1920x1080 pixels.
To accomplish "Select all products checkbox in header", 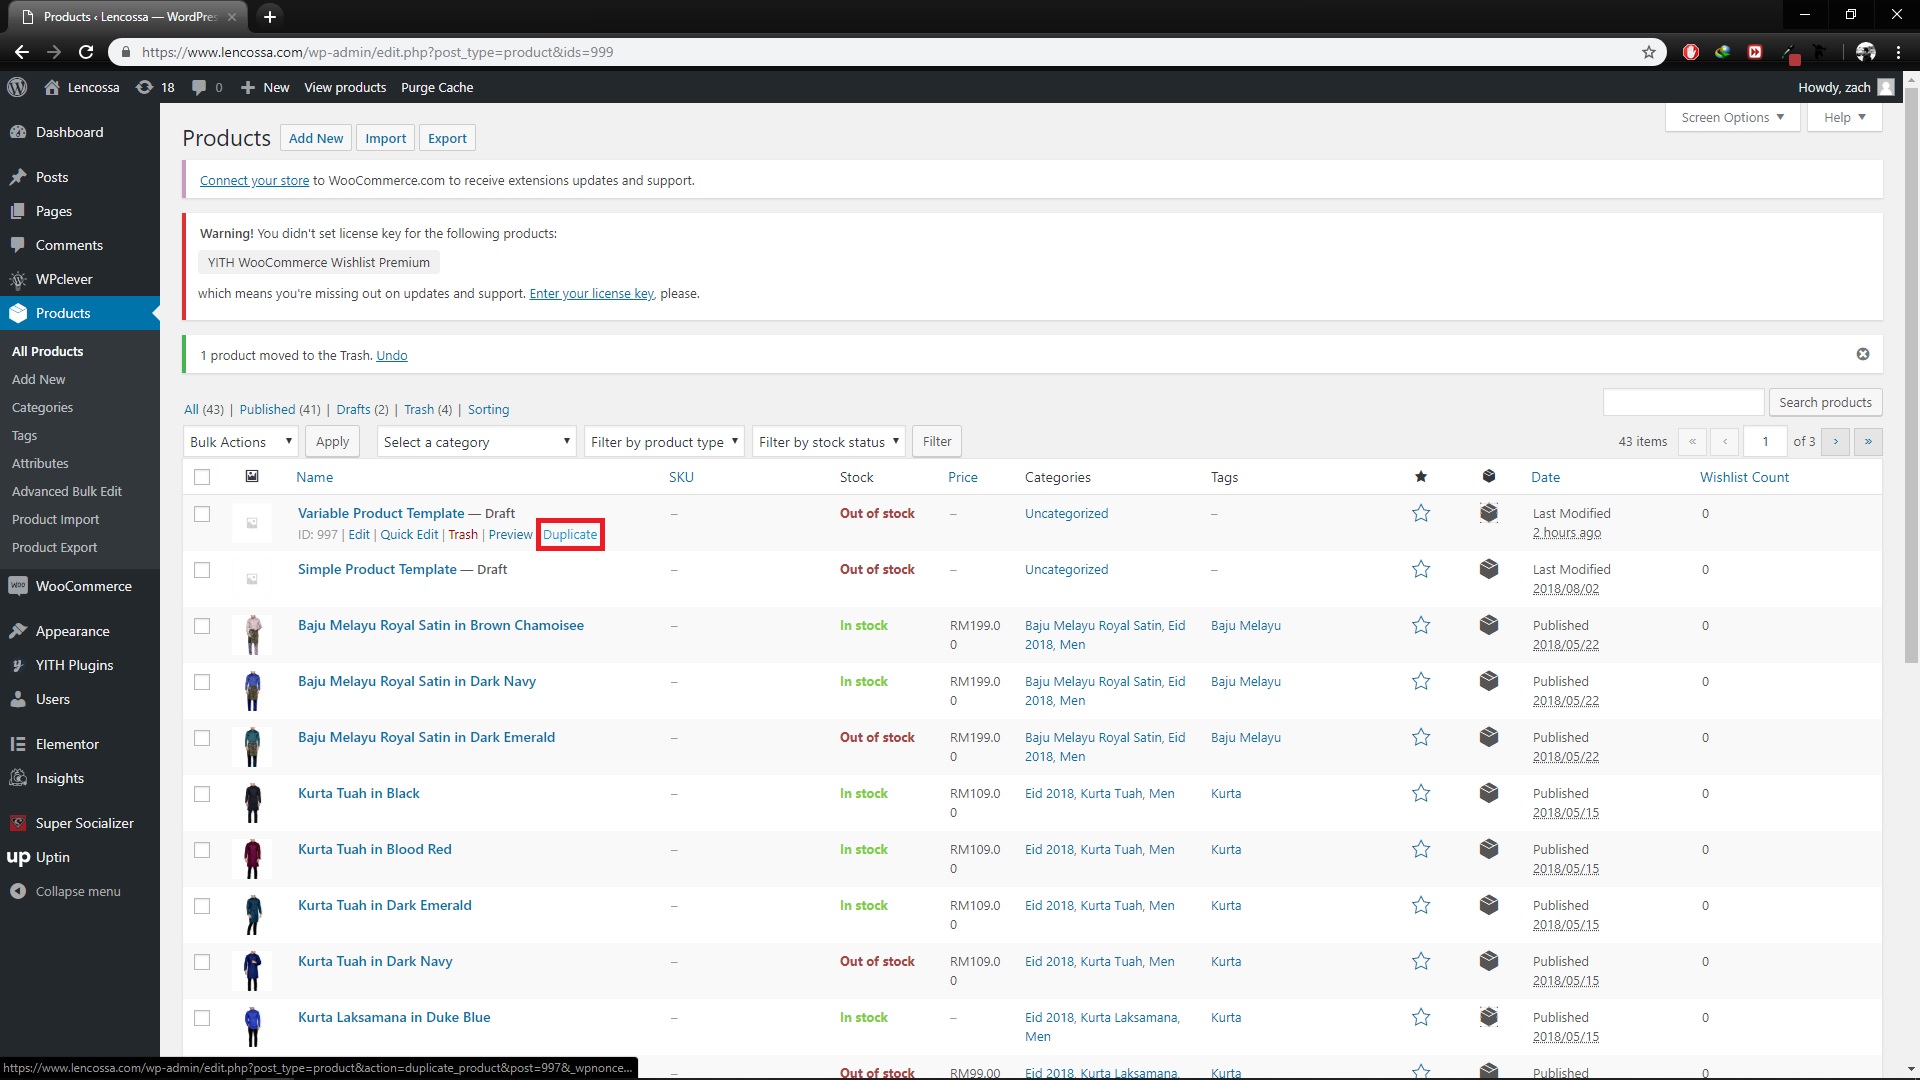I will click(202, 477).
